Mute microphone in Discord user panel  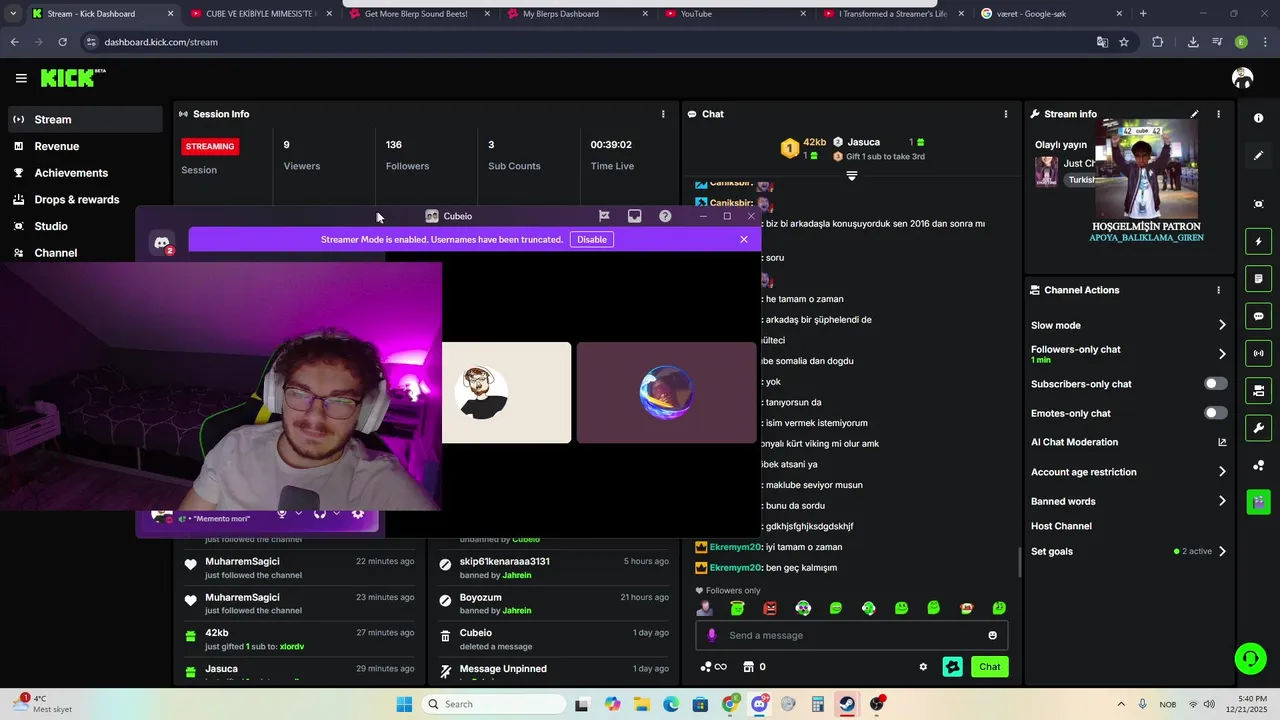282,514
